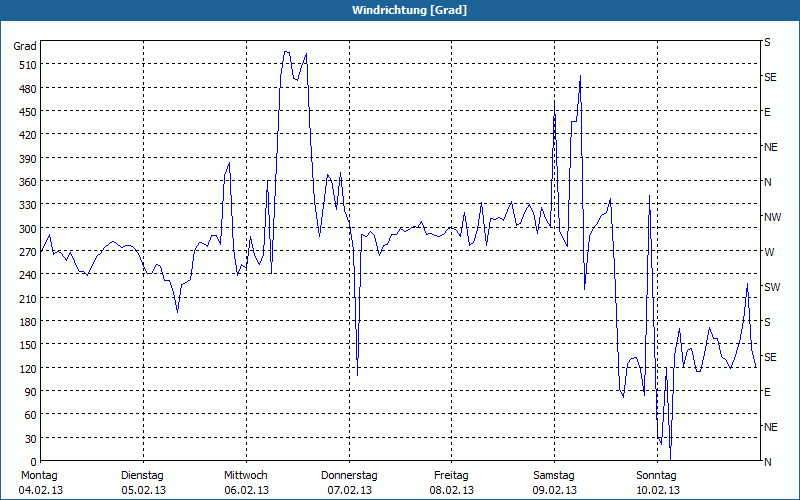Image resolution: width=800 pixels, height=500 pixels.
Task: Click the NW compass label
Action: pyautogui.click(x=772, y=217)
